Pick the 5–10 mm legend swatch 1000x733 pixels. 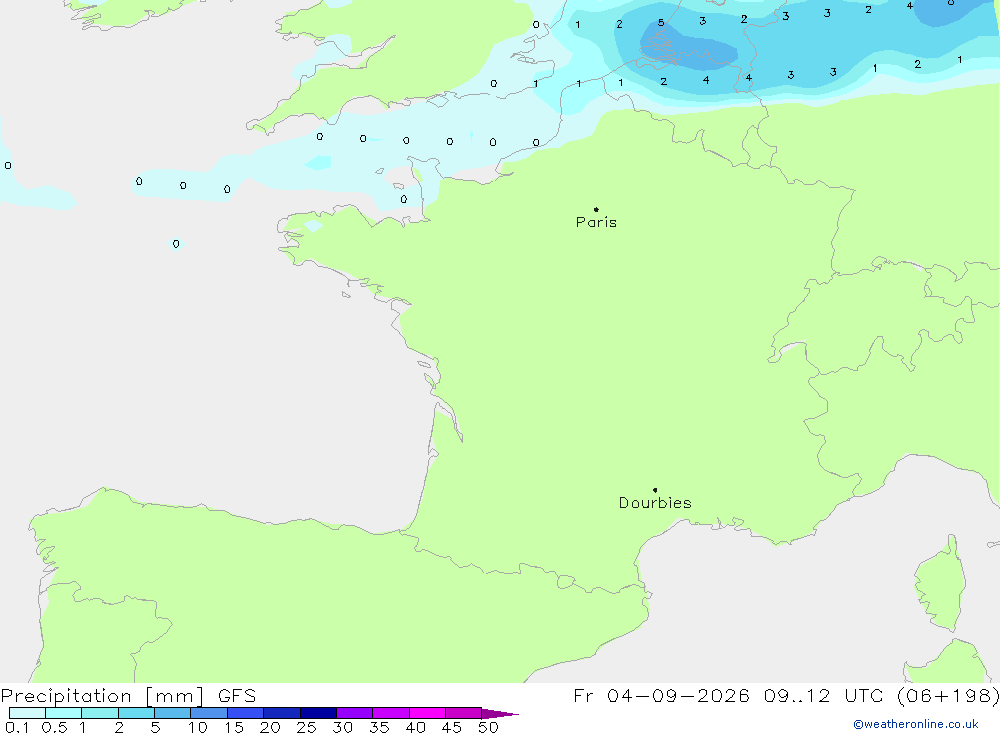[172, 713]
